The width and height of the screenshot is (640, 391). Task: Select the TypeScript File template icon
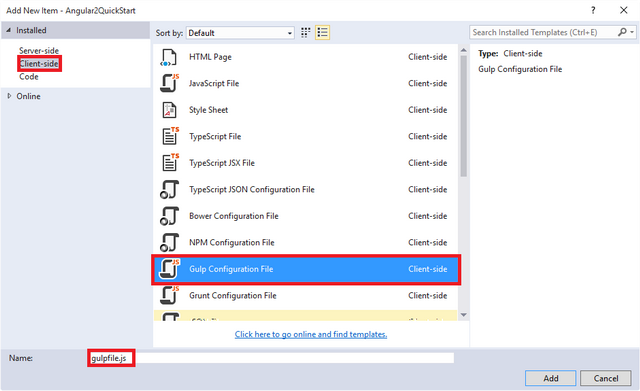coord(170,136)
